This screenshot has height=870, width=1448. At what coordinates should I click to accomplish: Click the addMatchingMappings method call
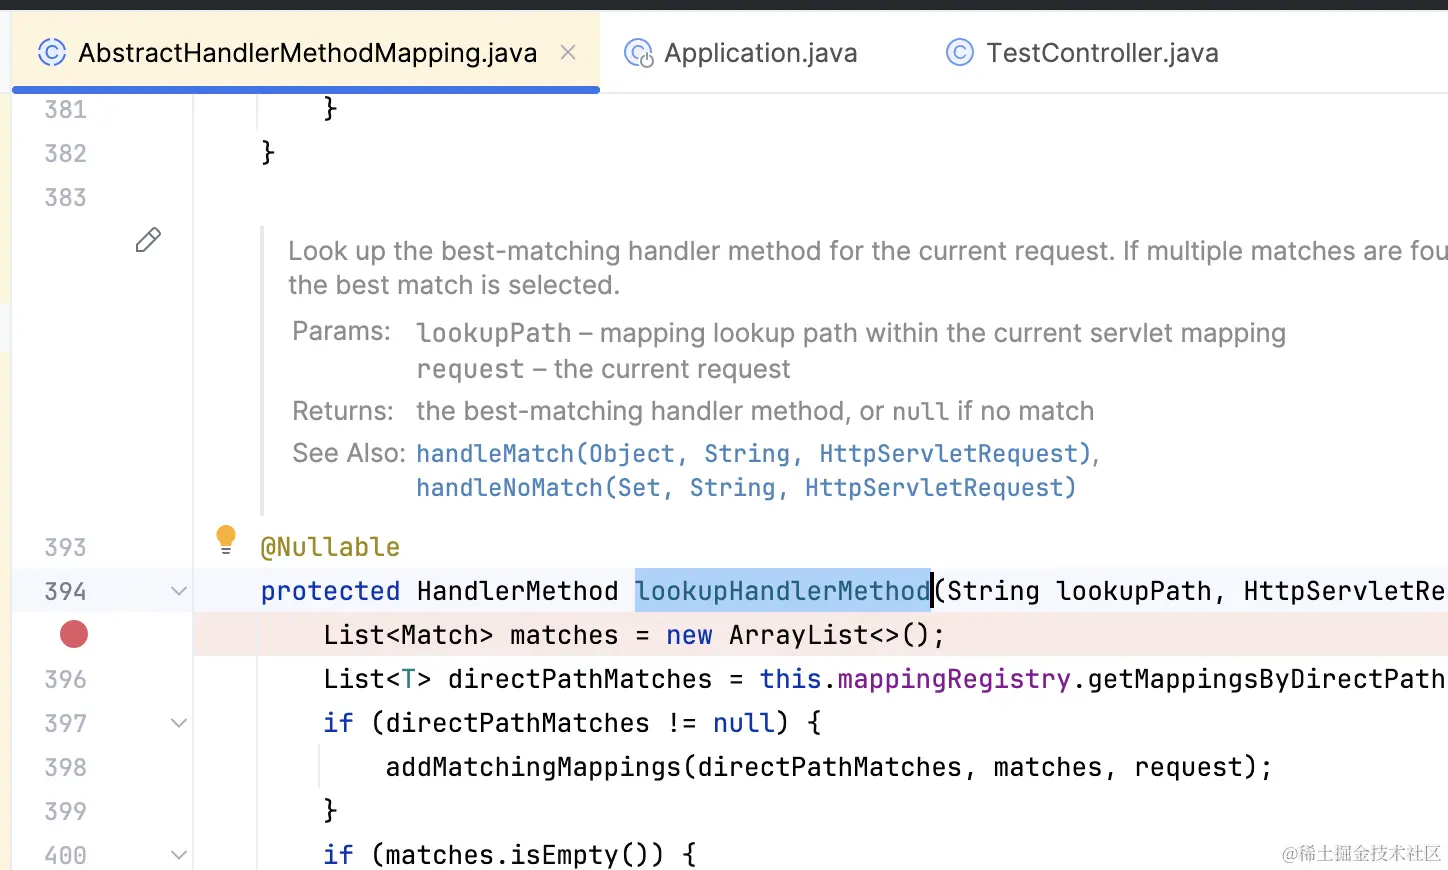coord(533,767)
